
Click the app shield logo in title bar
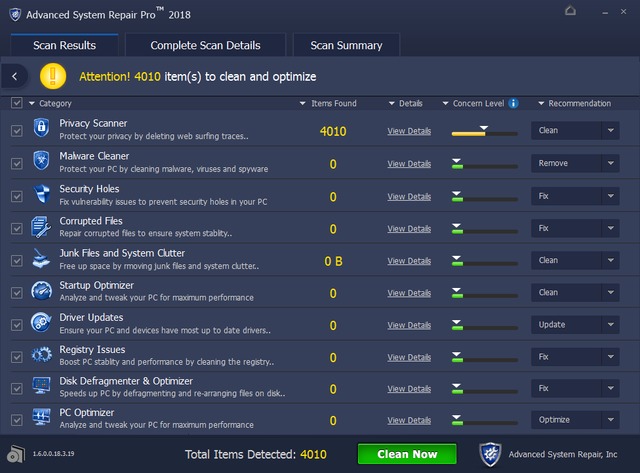(x=15, y=15)
